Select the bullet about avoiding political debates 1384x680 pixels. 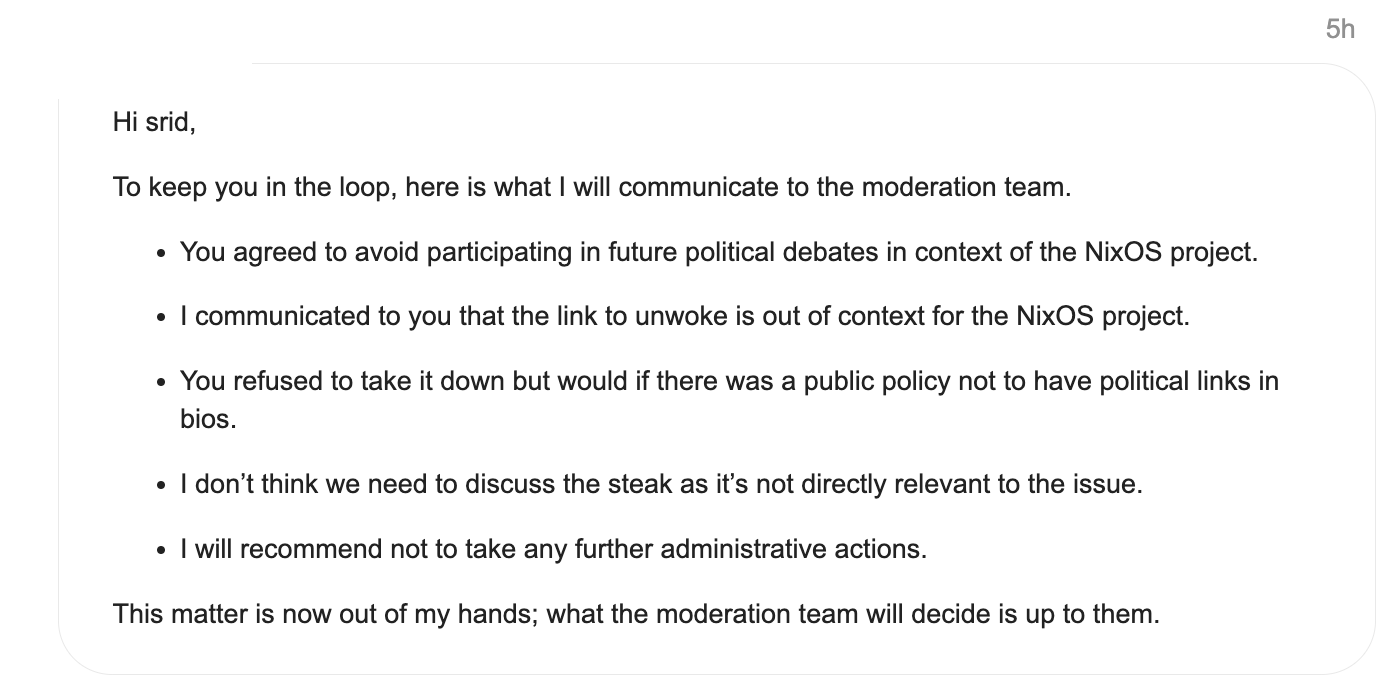point(718,252)
